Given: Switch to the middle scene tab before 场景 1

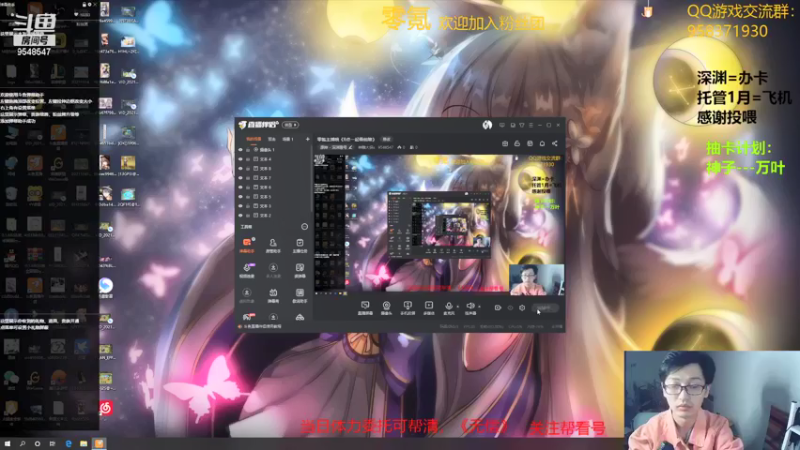Looking at the screenshot, I should [x=272, y=139].
